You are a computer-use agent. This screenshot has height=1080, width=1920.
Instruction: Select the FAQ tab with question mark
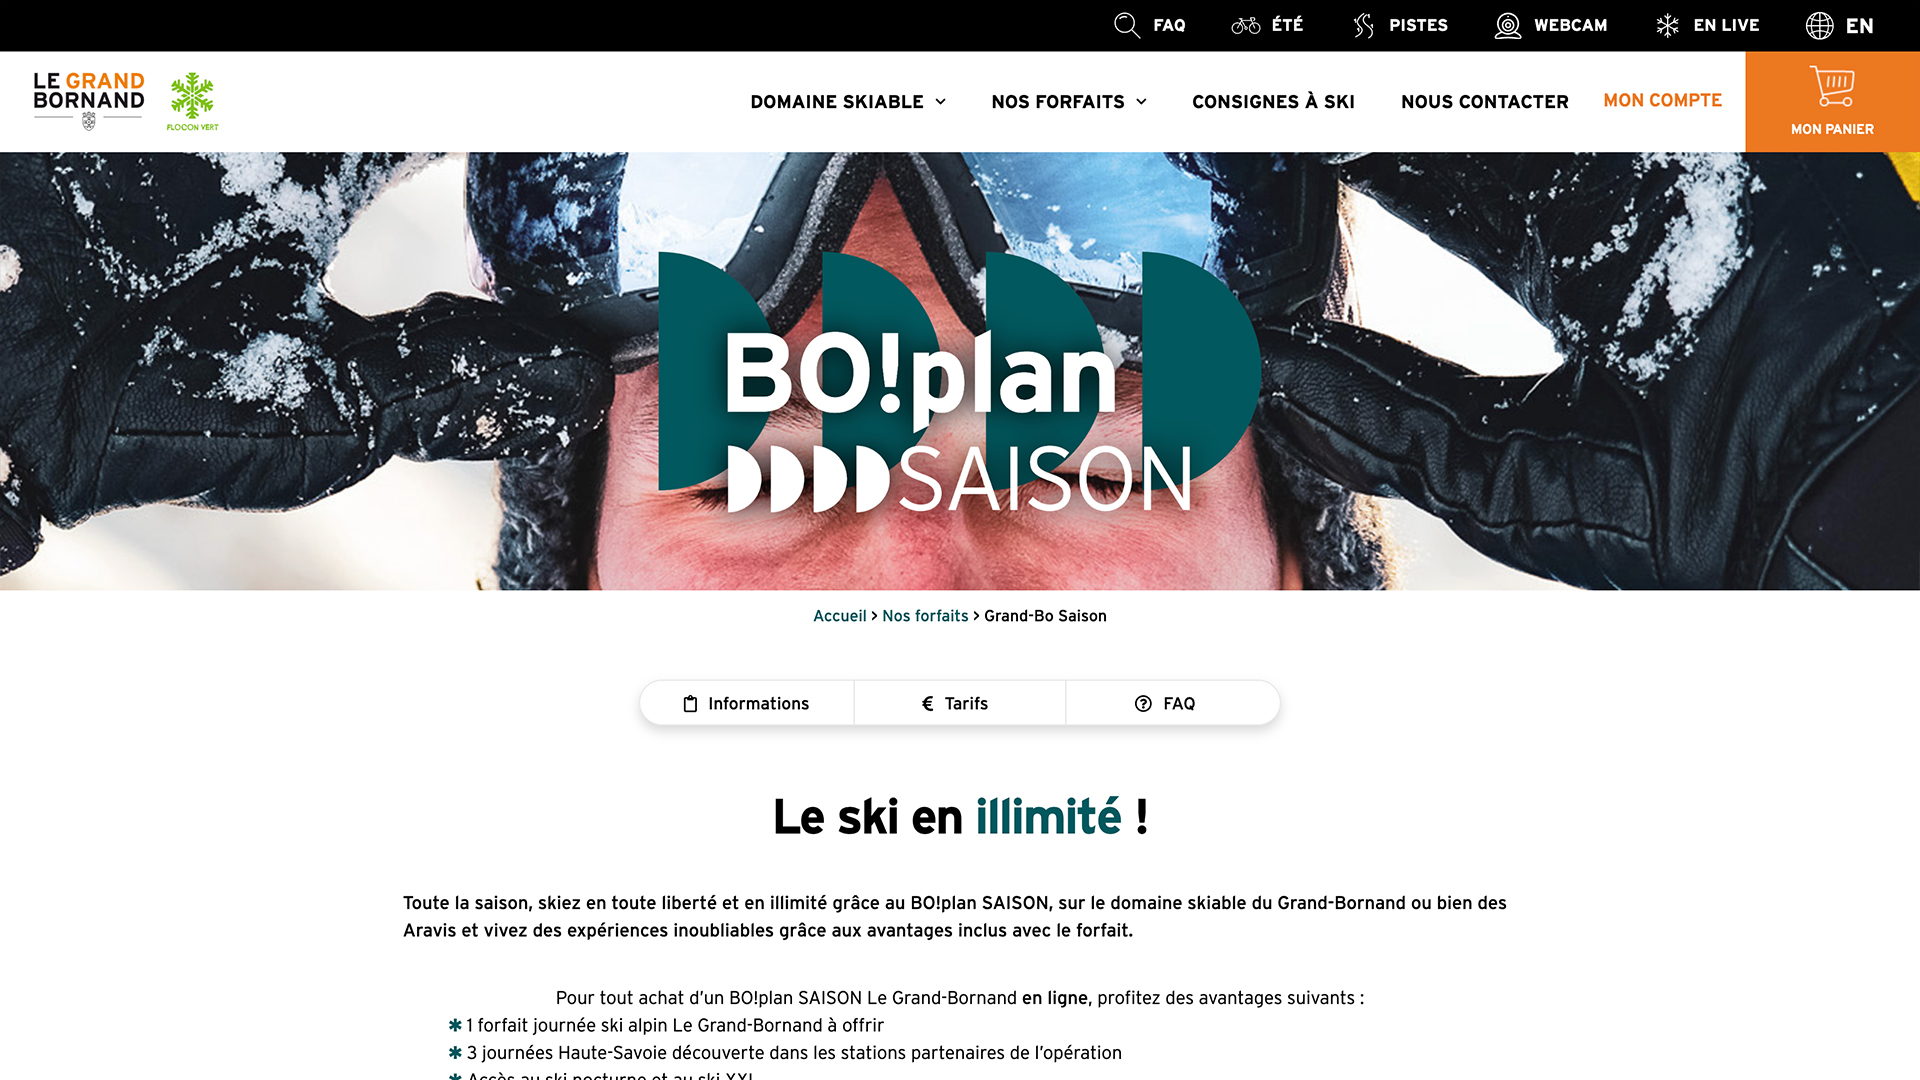point(1173,703)
